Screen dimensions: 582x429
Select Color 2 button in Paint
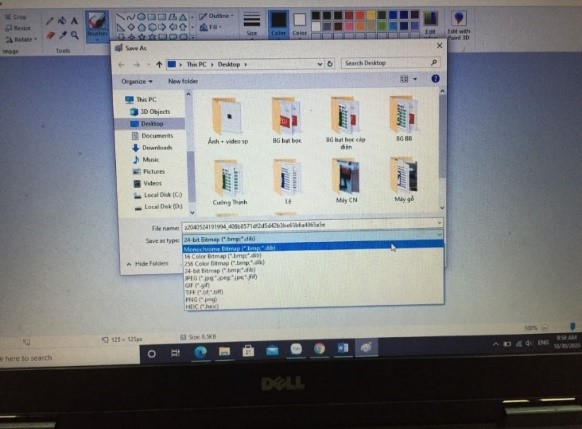point(300,25)
